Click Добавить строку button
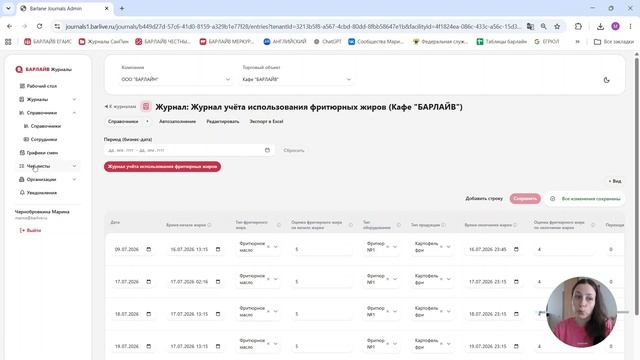Viewport: 640px width, 360px height. click(484, 198)
